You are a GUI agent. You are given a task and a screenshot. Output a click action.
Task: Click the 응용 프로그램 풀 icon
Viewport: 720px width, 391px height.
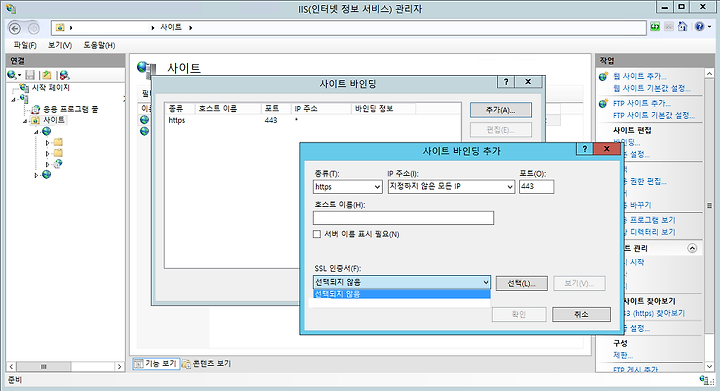[x=35, y=109]
